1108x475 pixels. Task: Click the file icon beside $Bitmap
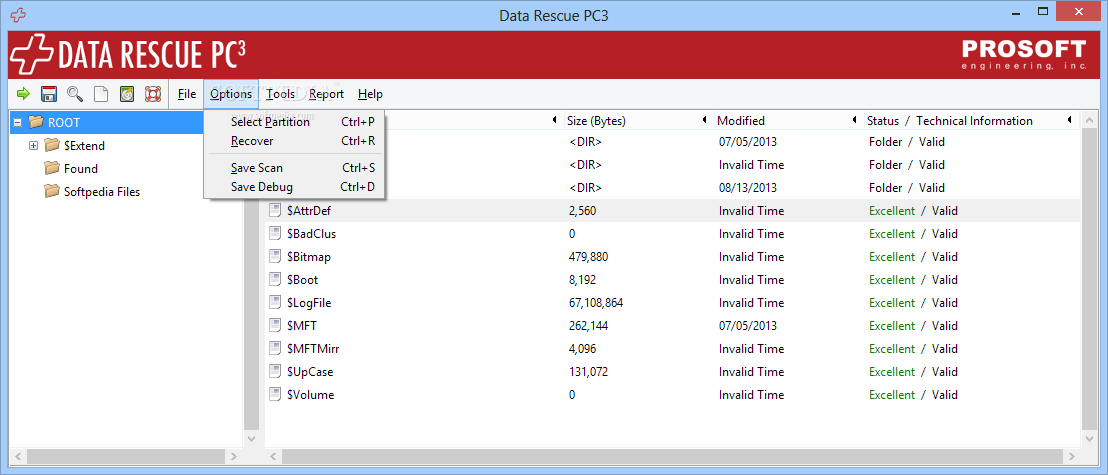pyautogui.click(x=275, y=257)
